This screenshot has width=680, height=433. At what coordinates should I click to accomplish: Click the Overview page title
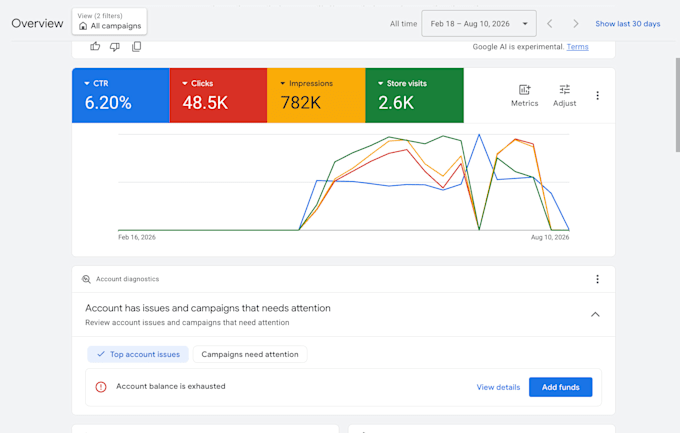pyautogui.click(x=37, y=23)
